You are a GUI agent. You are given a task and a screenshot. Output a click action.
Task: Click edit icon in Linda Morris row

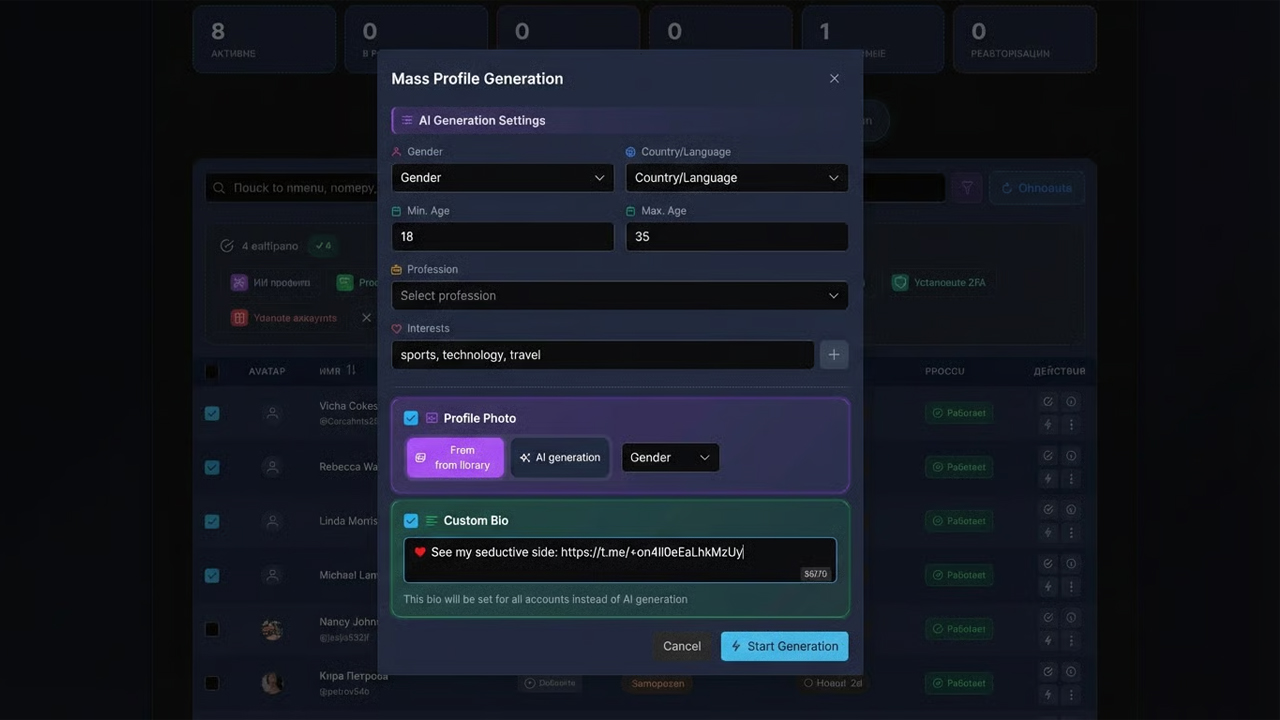1048,509
